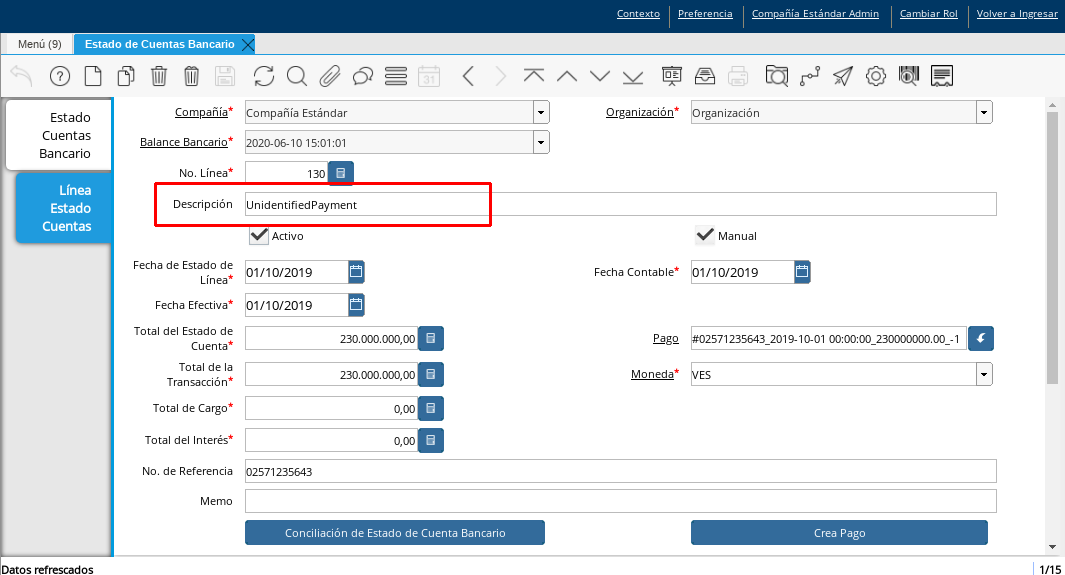Open the Preferencia link
This screenshot has width=1065, height=575.
point(705,14)
